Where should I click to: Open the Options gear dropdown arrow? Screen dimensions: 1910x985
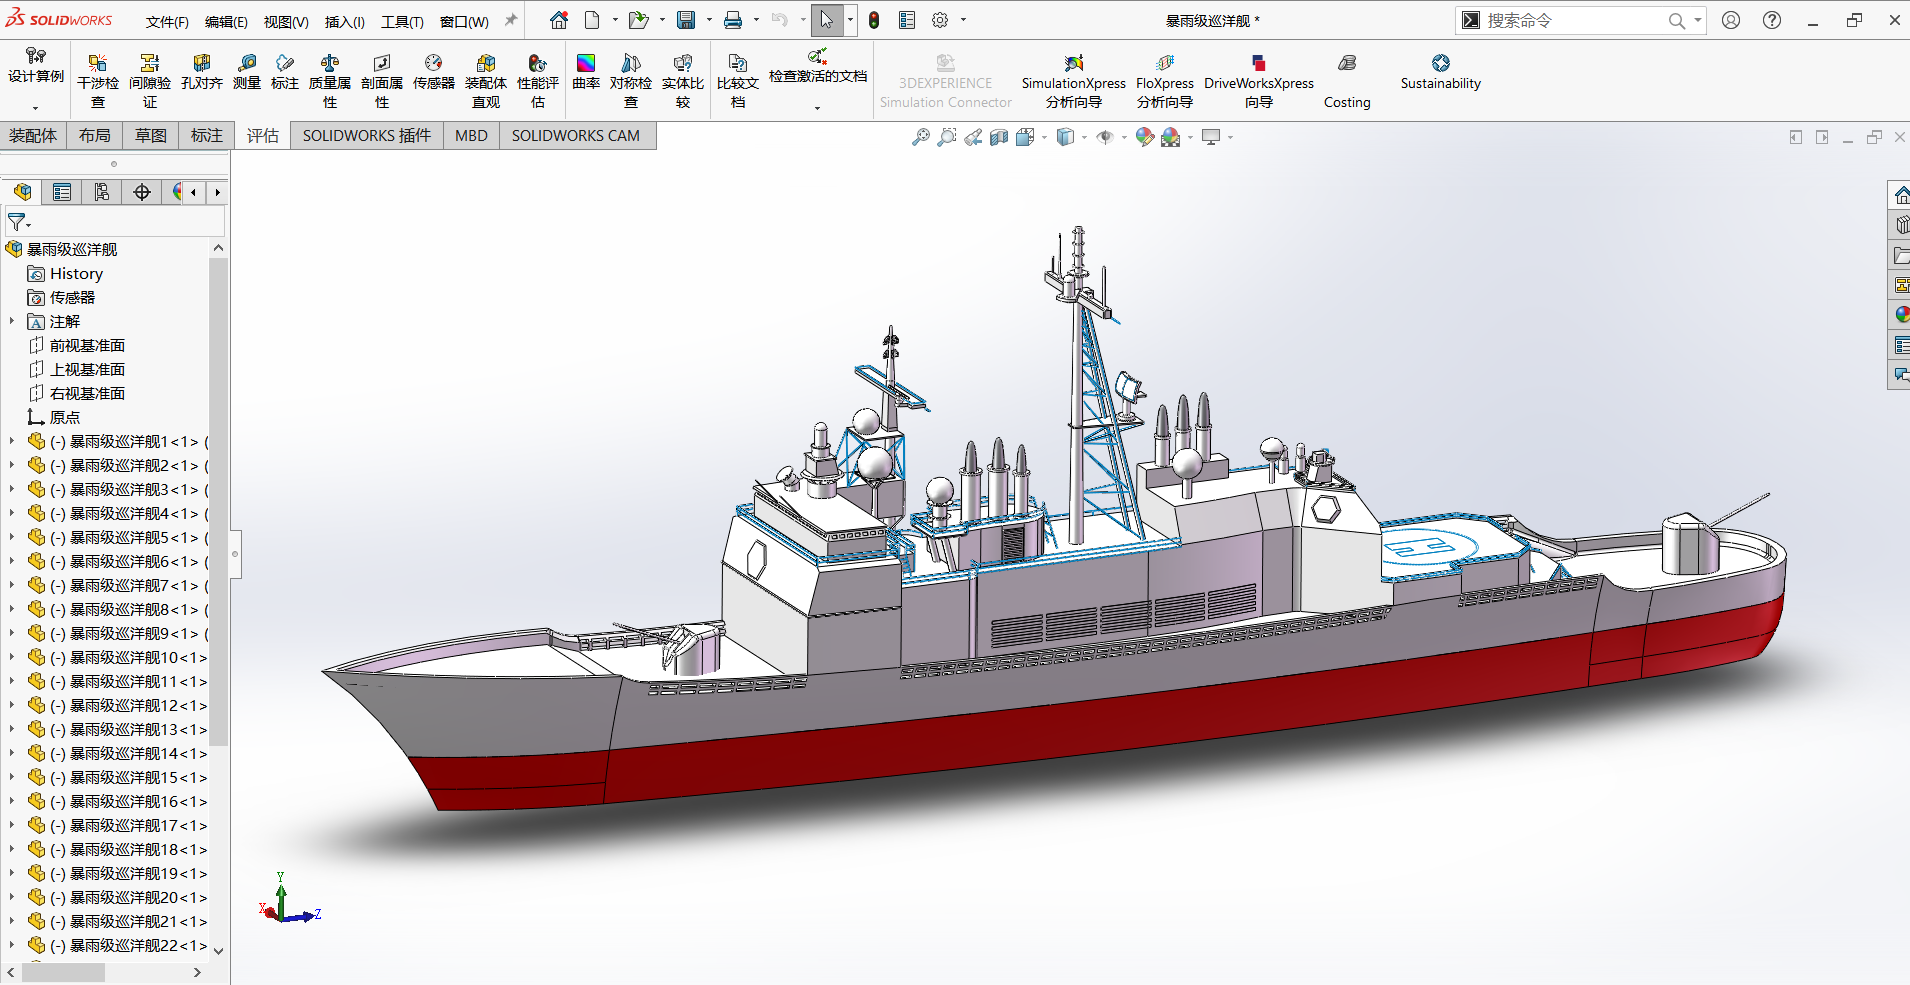point(963,20)
